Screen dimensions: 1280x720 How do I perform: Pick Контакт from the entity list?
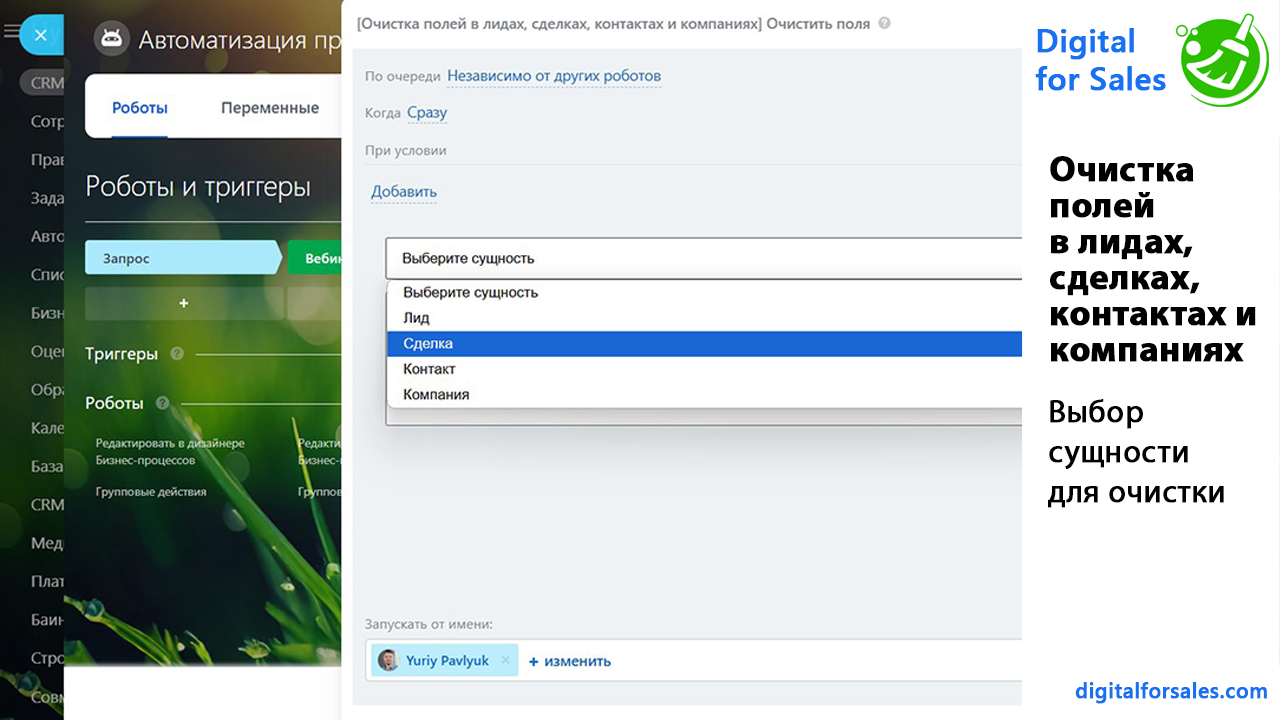coord(704,369)
